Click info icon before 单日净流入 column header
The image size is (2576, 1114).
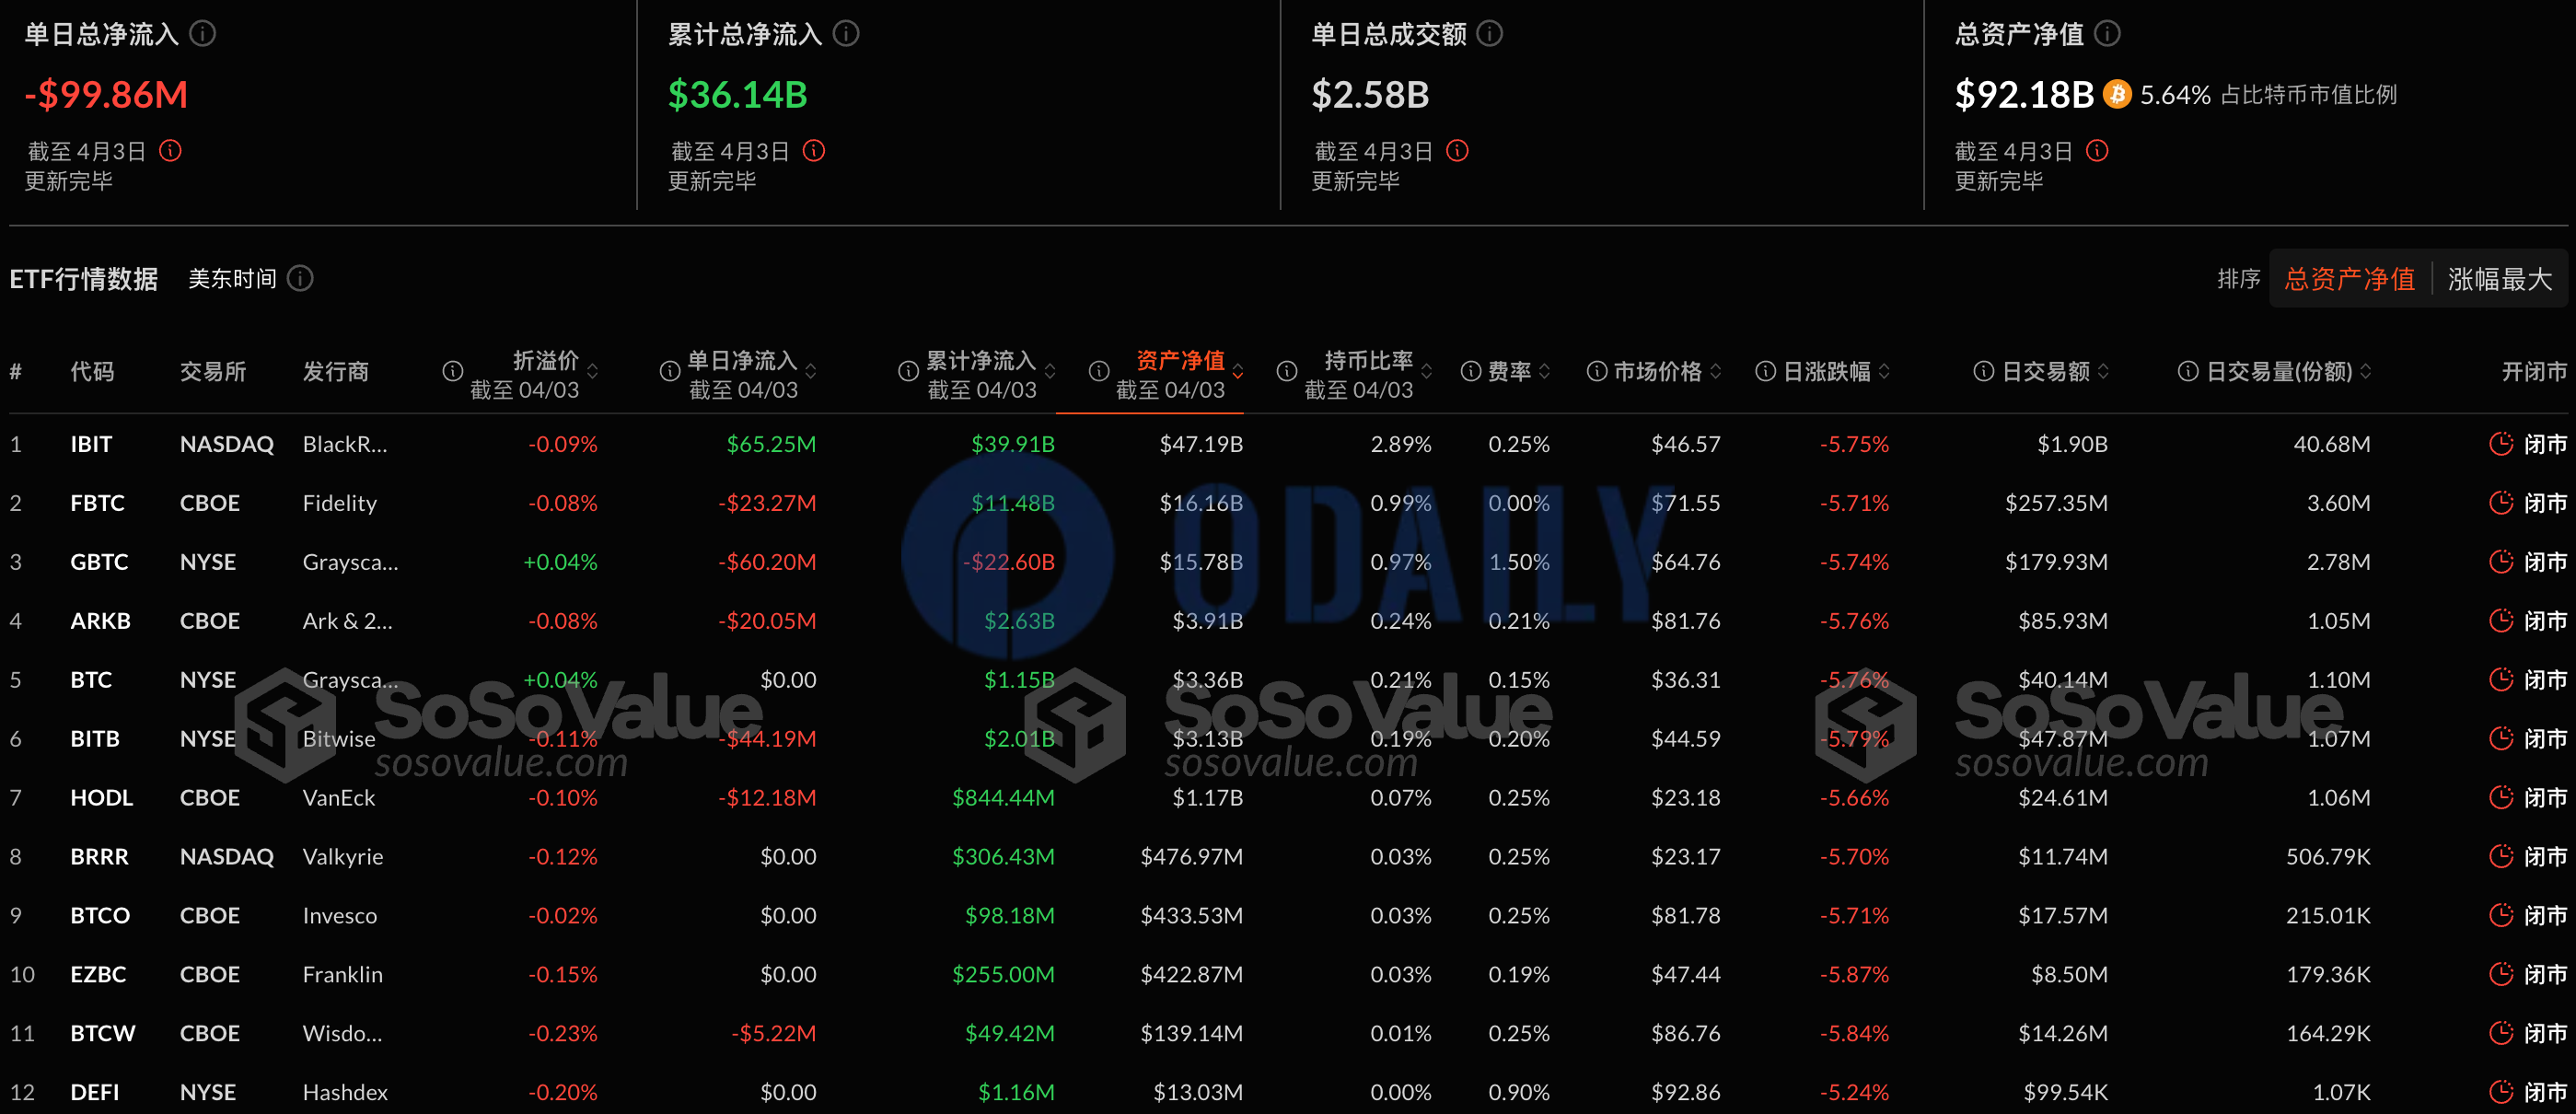click(x=670, y=371)
